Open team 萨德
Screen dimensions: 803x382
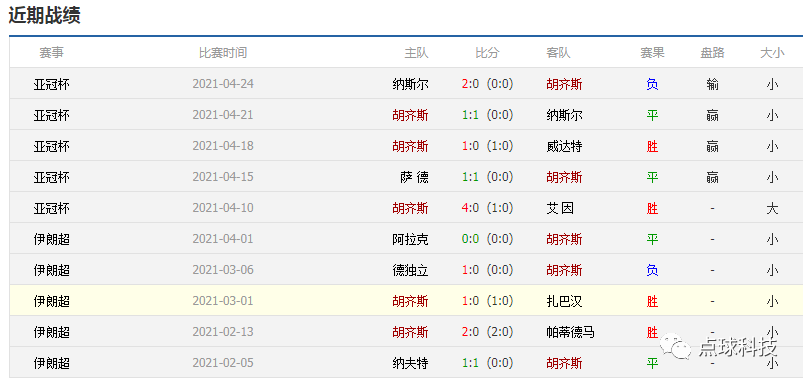[414, 177]
